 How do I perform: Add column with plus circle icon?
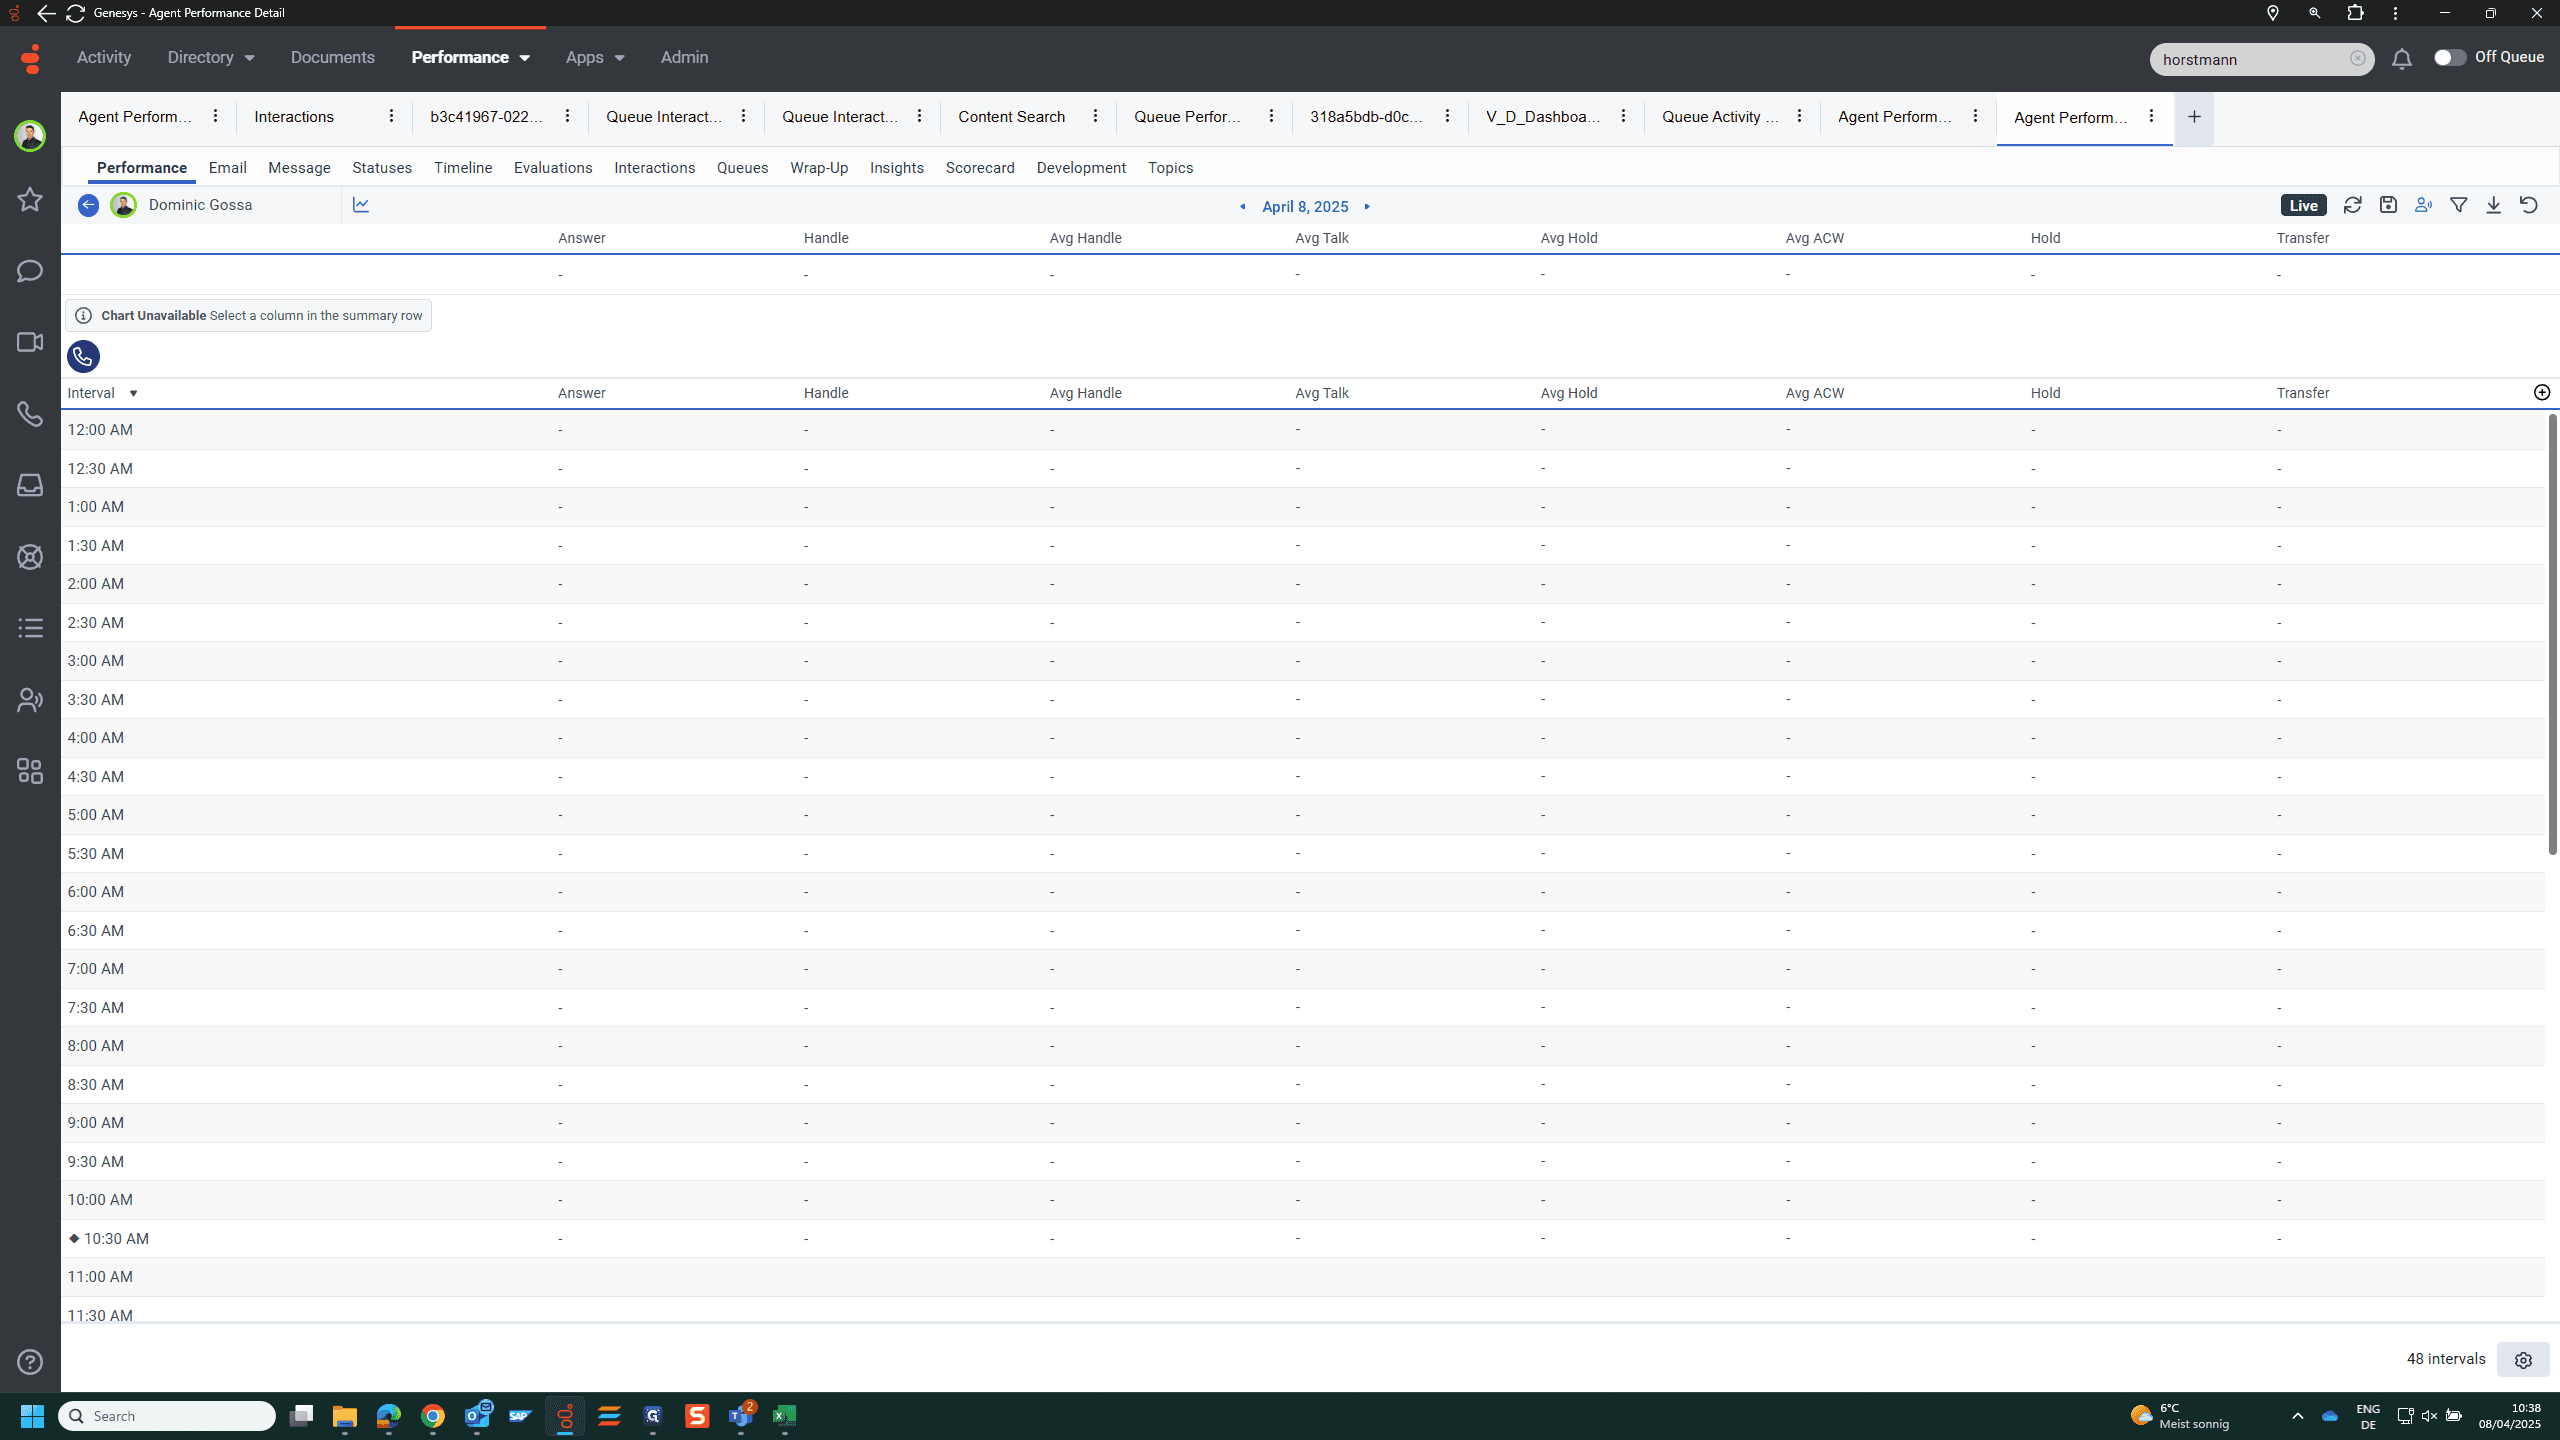pos(2542,393)
